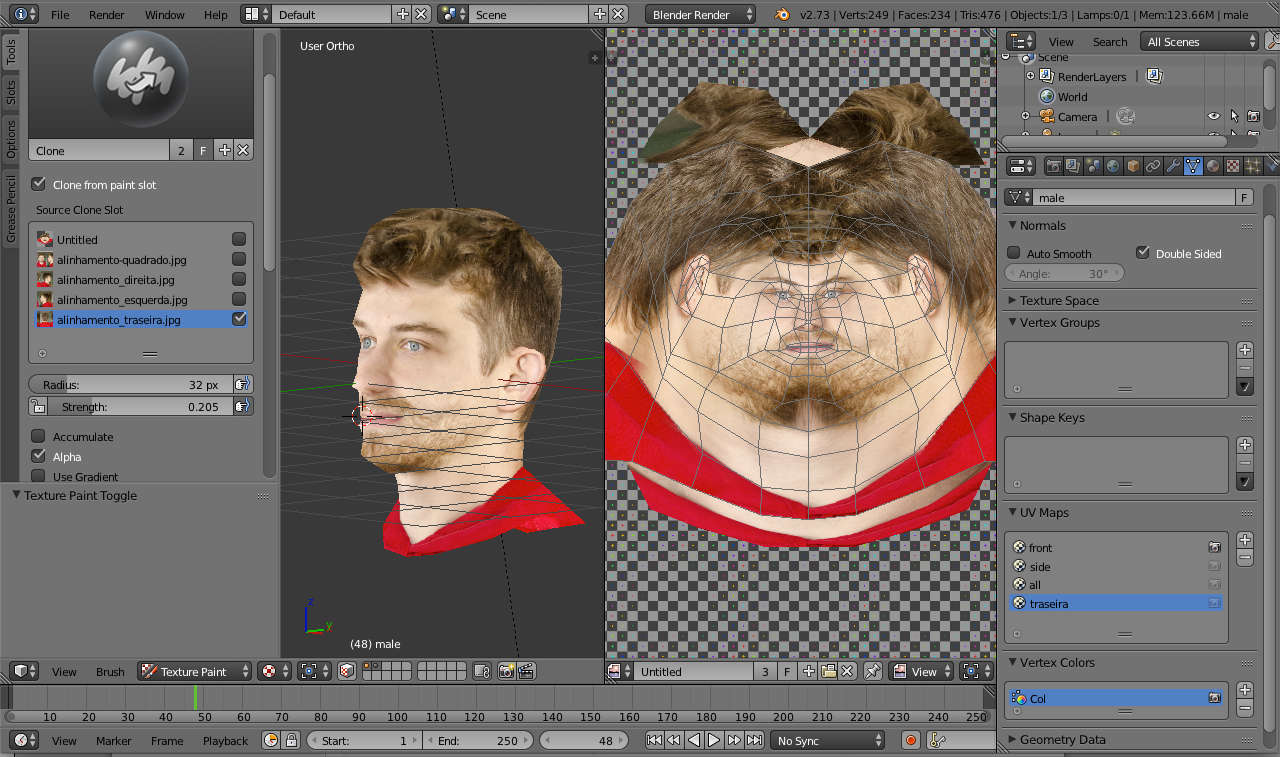Screen dimensions: 1280x757
Task: Open the Blender Render engine dropdown
Action: tap(701, 14)
